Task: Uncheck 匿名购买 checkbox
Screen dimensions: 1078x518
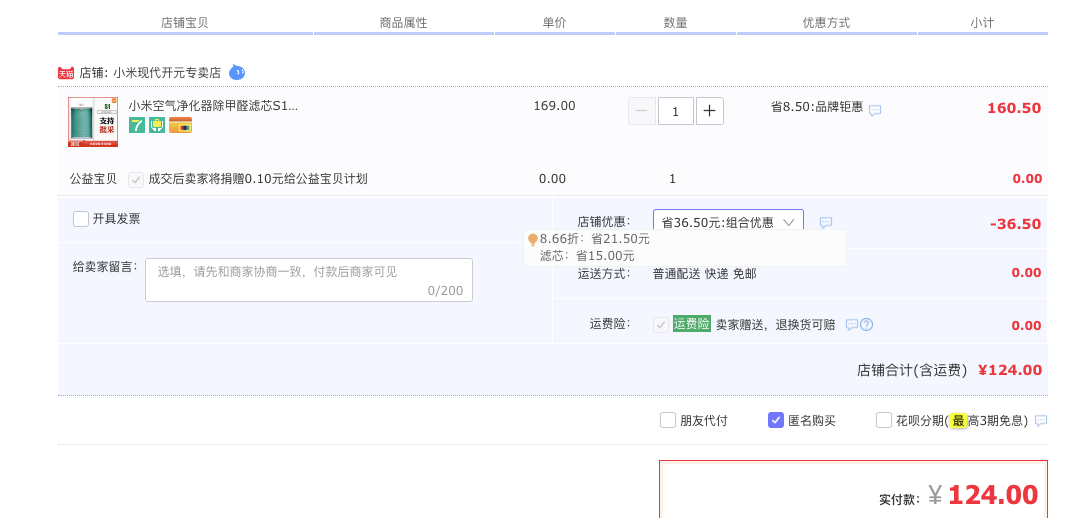Action: coord(776,420)
